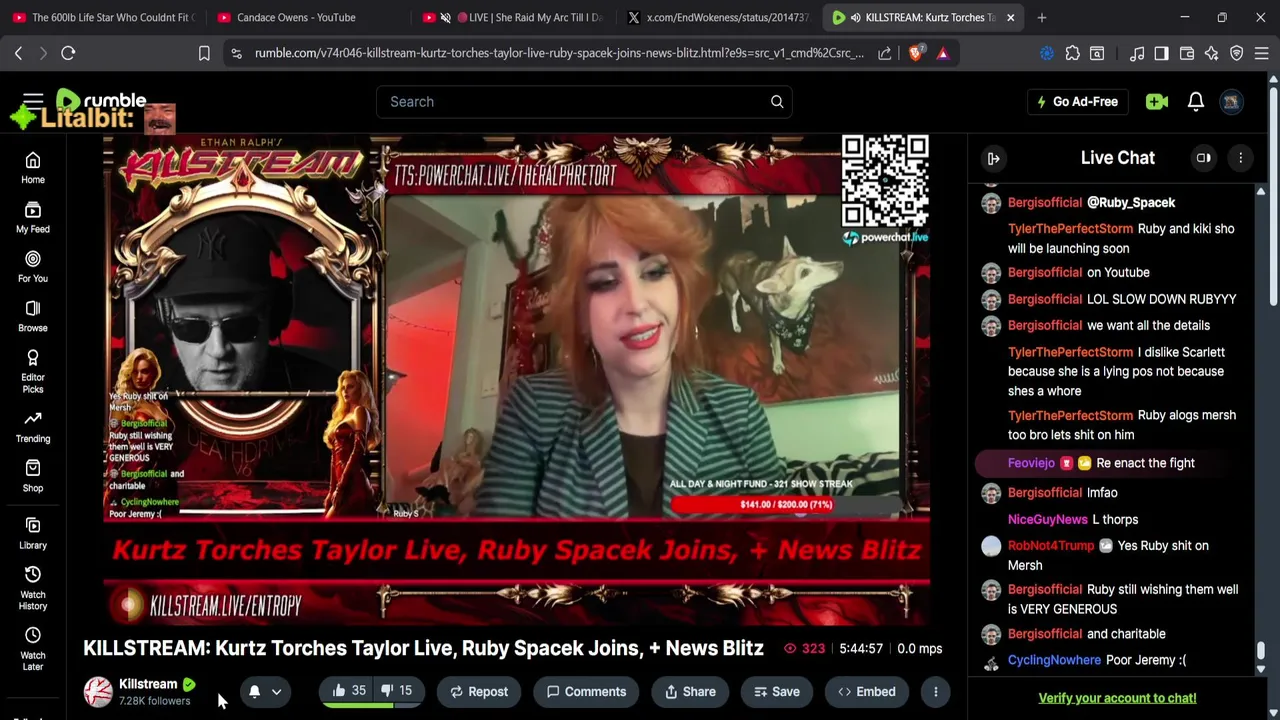The image size is (1280, 720).
Task: Open My Feed in the sidebar
Action: [x=33, y=217]
